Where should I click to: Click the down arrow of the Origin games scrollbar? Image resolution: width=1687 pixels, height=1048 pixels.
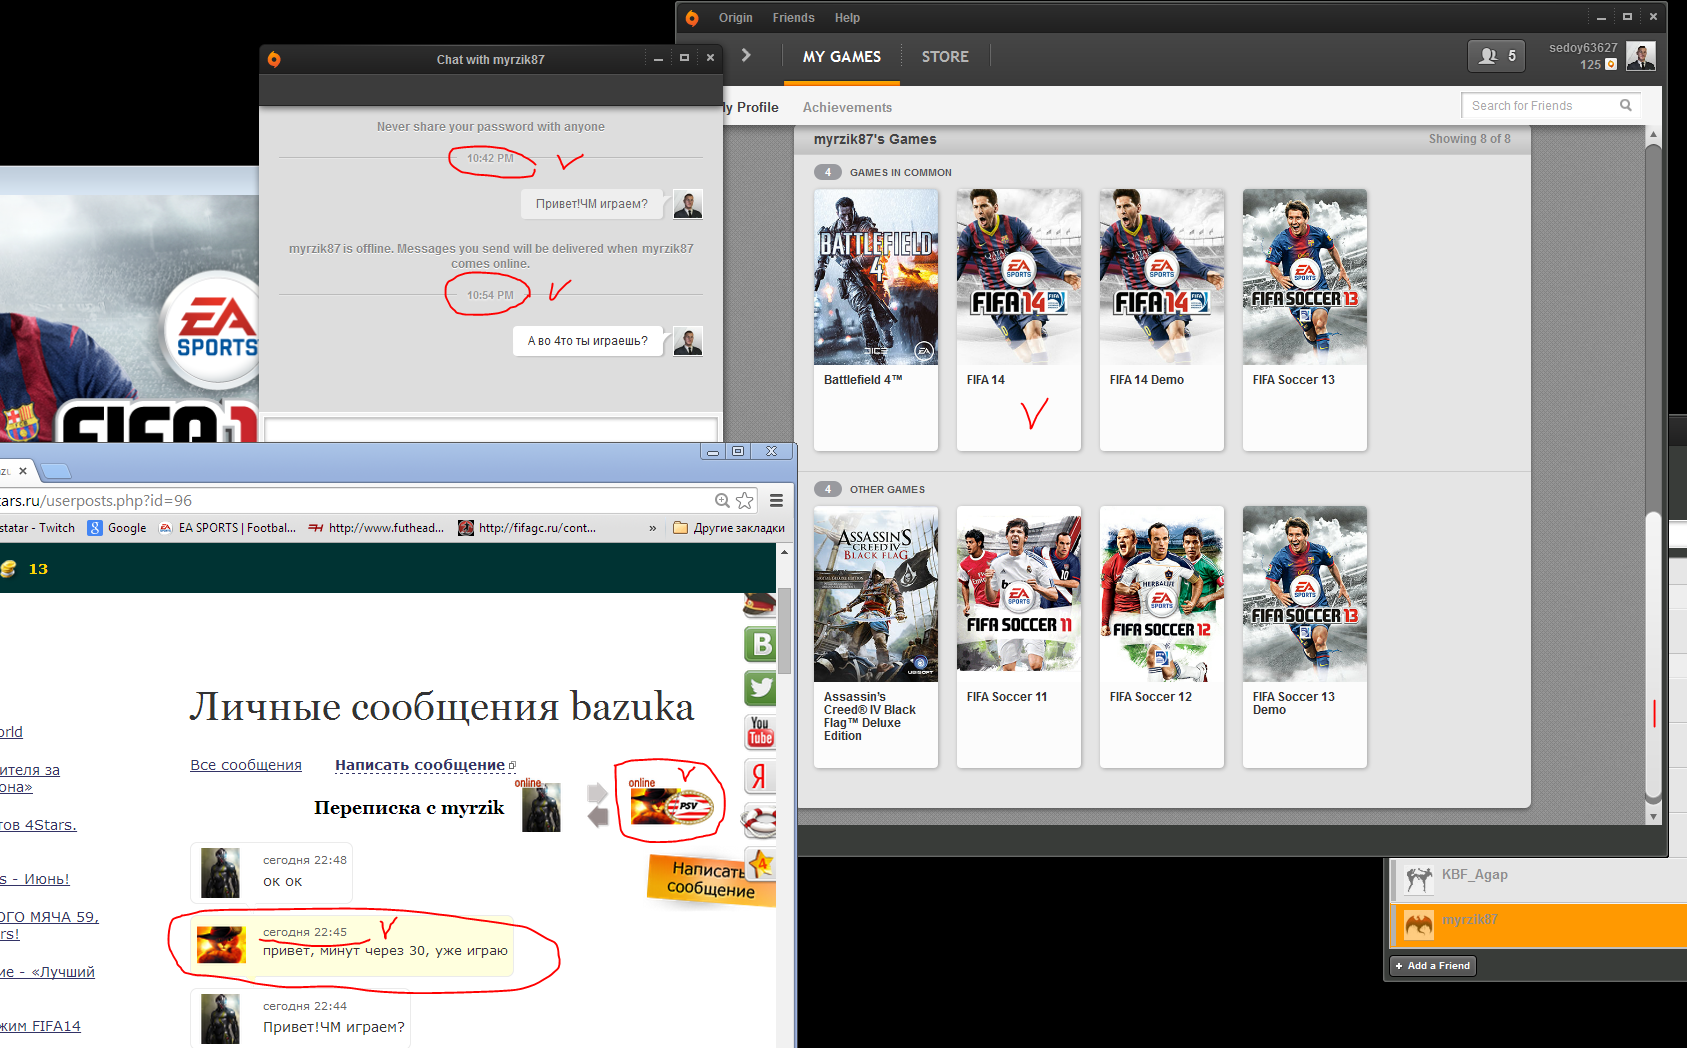click(x=1653, y=817)
